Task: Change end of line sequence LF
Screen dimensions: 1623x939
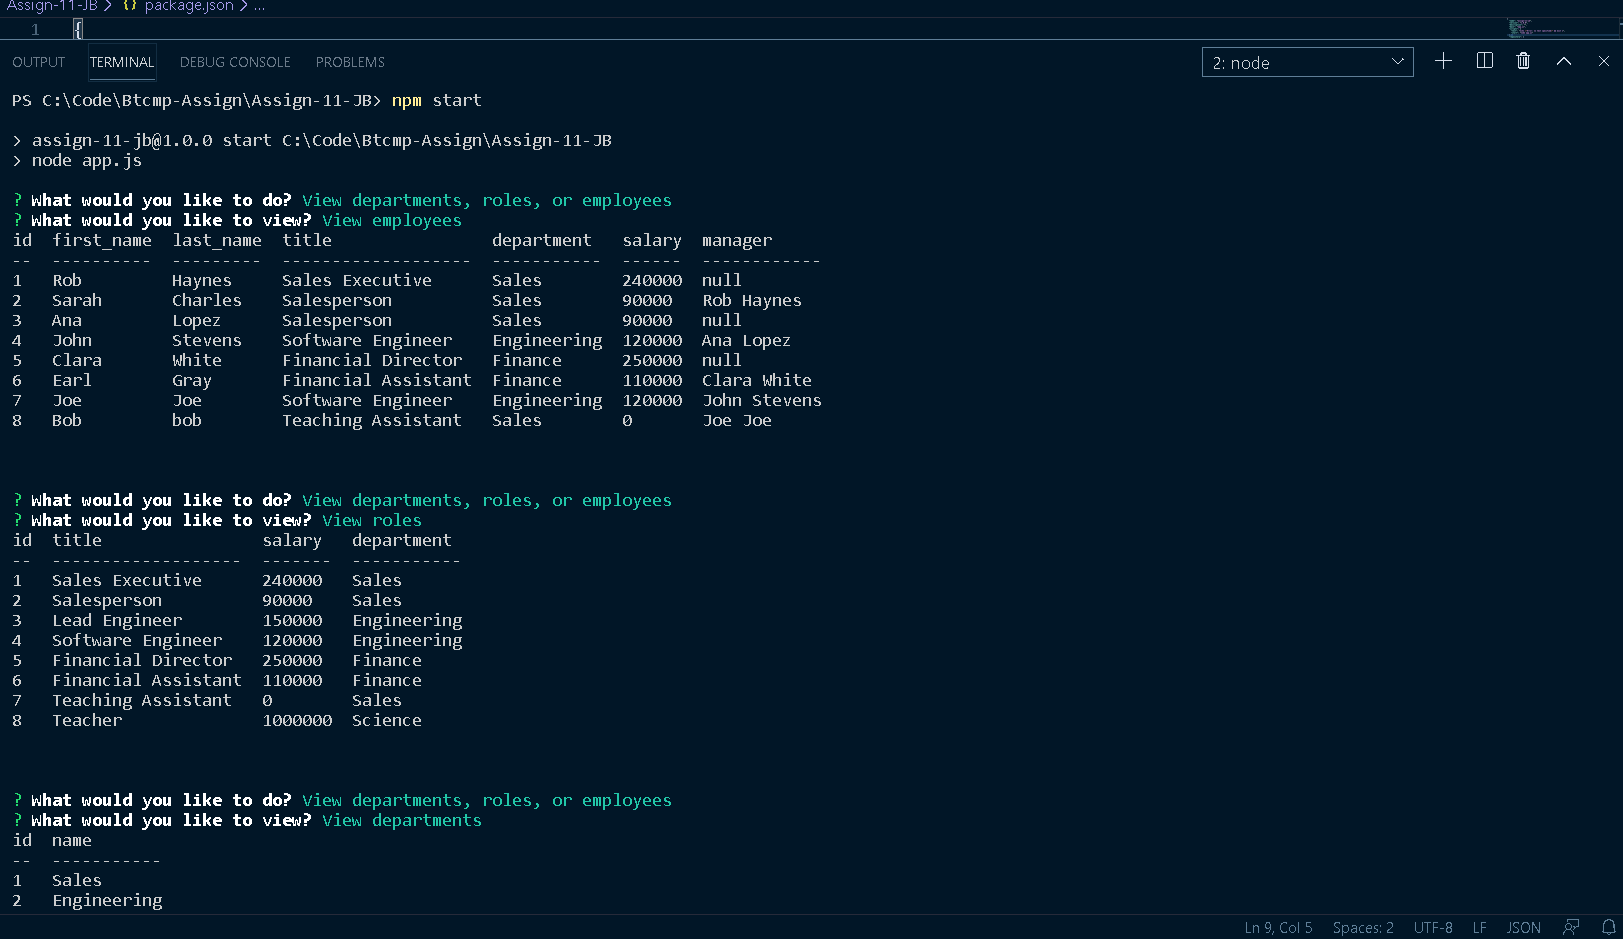Action: (1479, 927)
